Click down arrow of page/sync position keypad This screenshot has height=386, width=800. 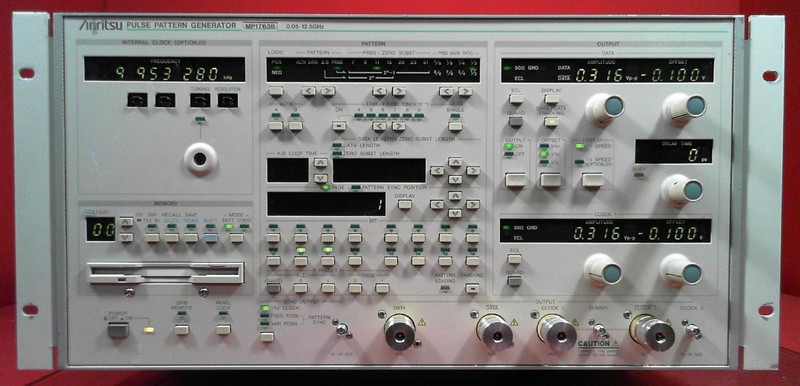pyautogui.click(x=455, y=213)
